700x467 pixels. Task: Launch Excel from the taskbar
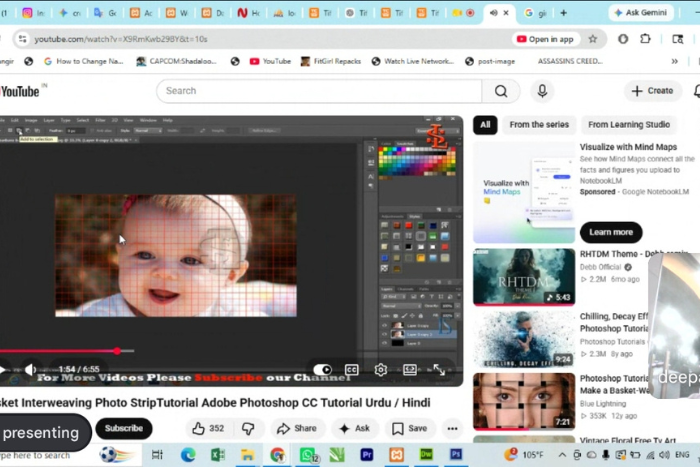click(217, 455)
